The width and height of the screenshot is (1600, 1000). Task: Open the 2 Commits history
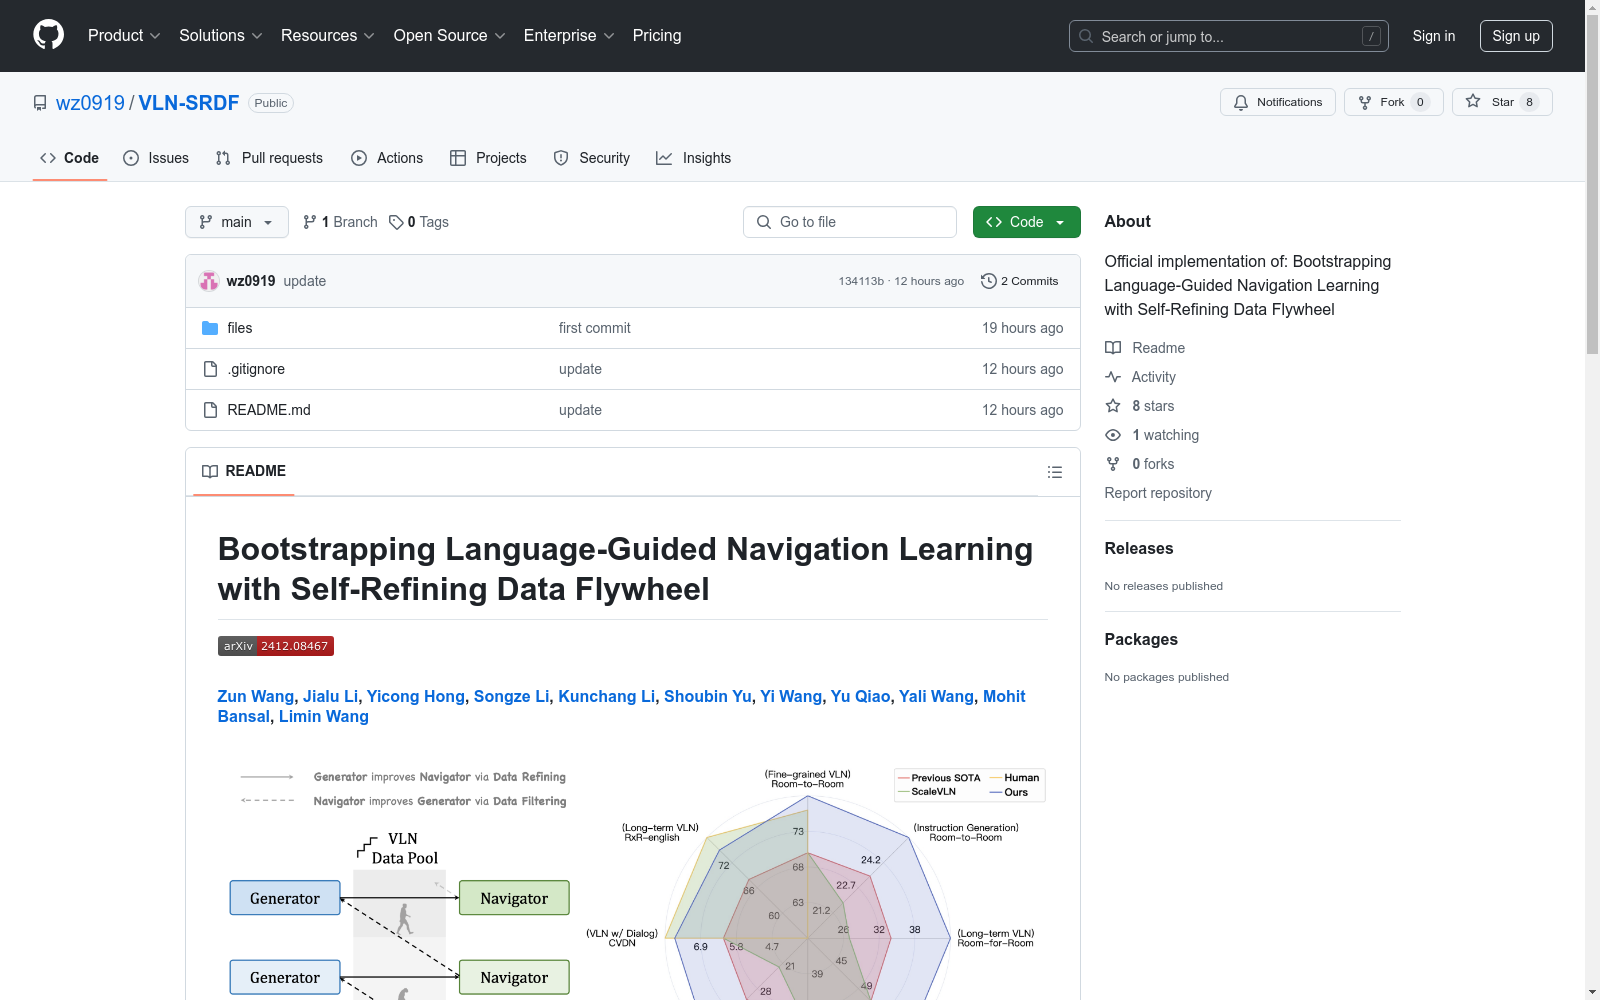point(1019,281)
